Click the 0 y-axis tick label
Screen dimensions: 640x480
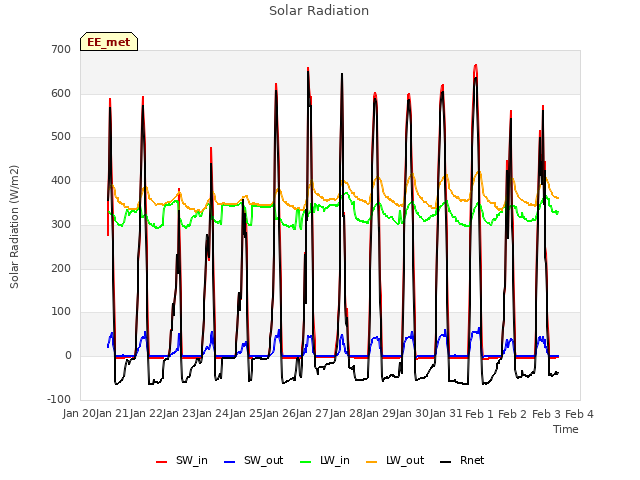(x=68, y=356)
